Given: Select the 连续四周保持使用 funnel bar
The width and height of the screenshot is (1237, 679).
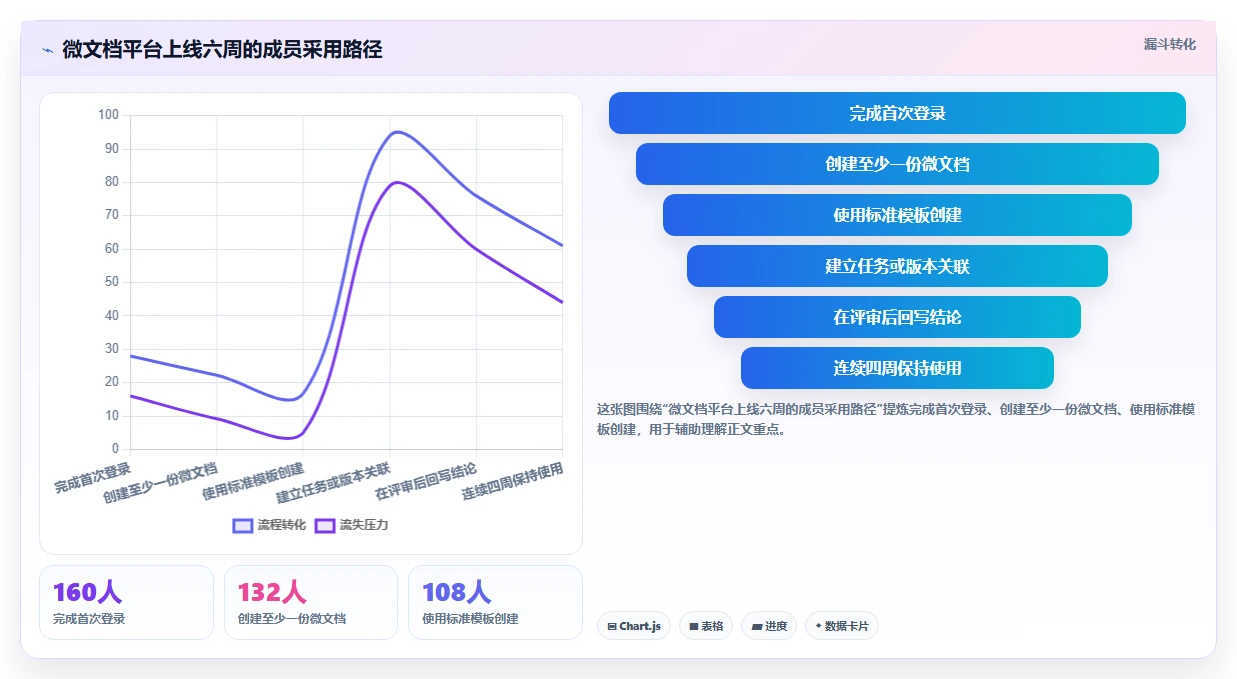Looking at the screenshot, I should (x=897, y=368).
